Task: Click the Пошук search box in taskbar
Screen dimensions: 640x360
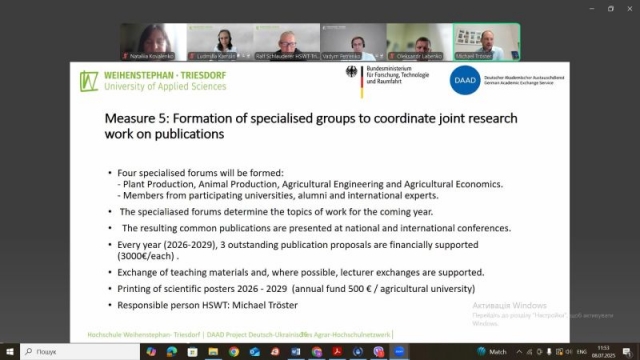Action: pos(80,351)
